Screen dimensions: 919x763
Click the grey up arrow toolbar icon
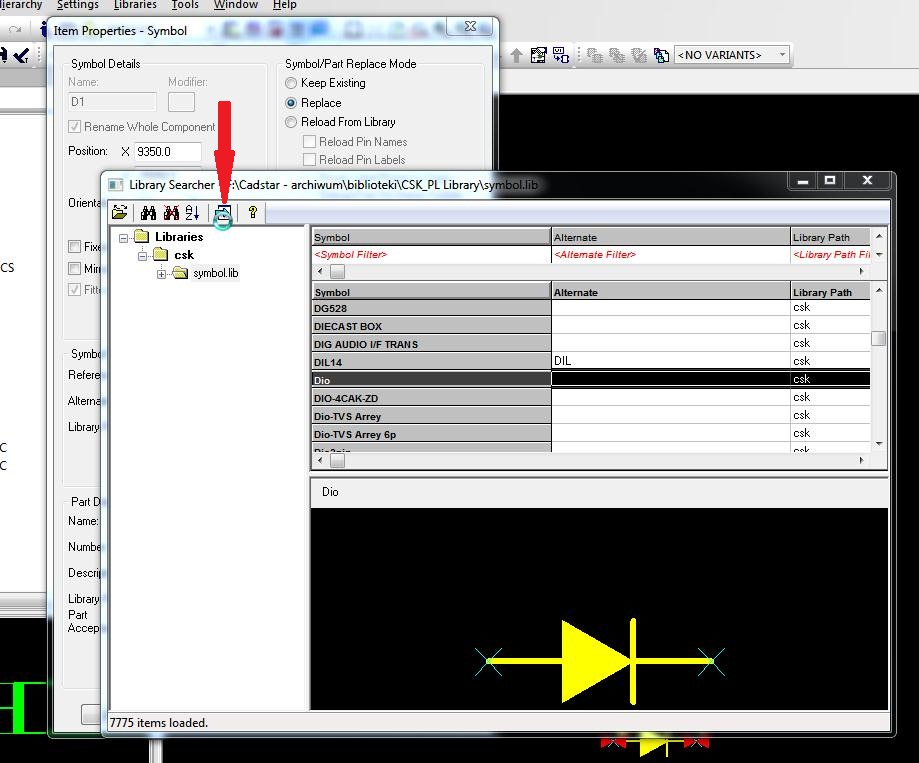tap(516, 55)
